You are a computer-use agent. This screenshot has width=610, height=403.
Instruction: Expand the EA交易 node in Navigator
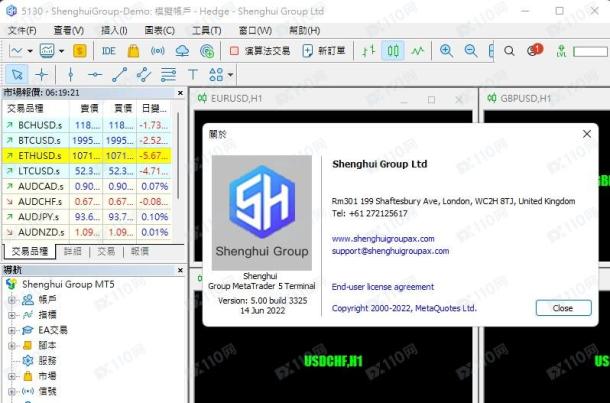(12, 331)
